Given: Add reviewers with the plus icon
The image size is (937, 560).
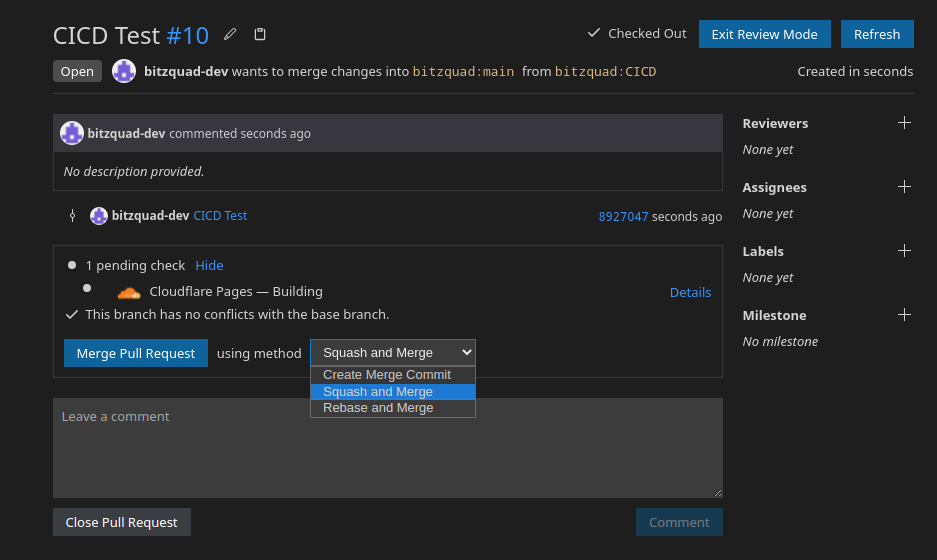Looking at the screenshot, I should (x=904, y=123).
